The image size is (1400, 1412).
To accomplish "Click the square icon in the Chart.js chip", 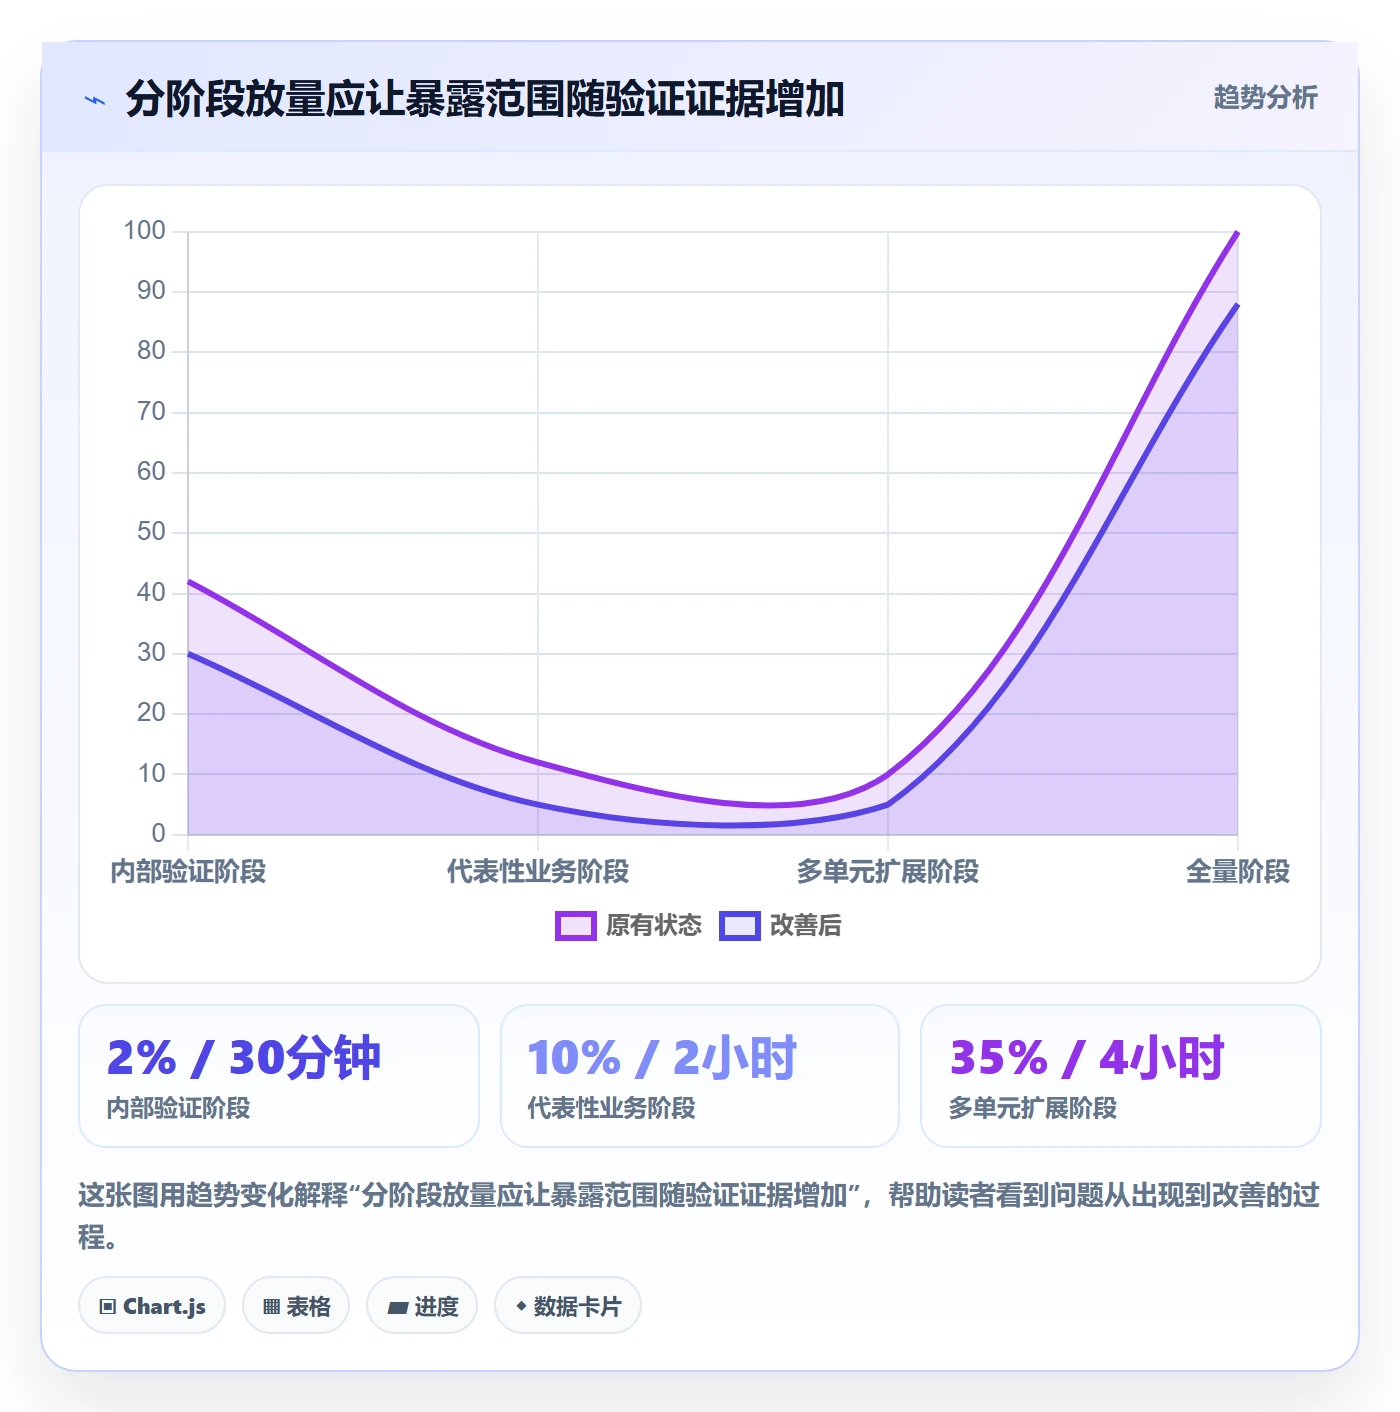I will coord(108,1307).
